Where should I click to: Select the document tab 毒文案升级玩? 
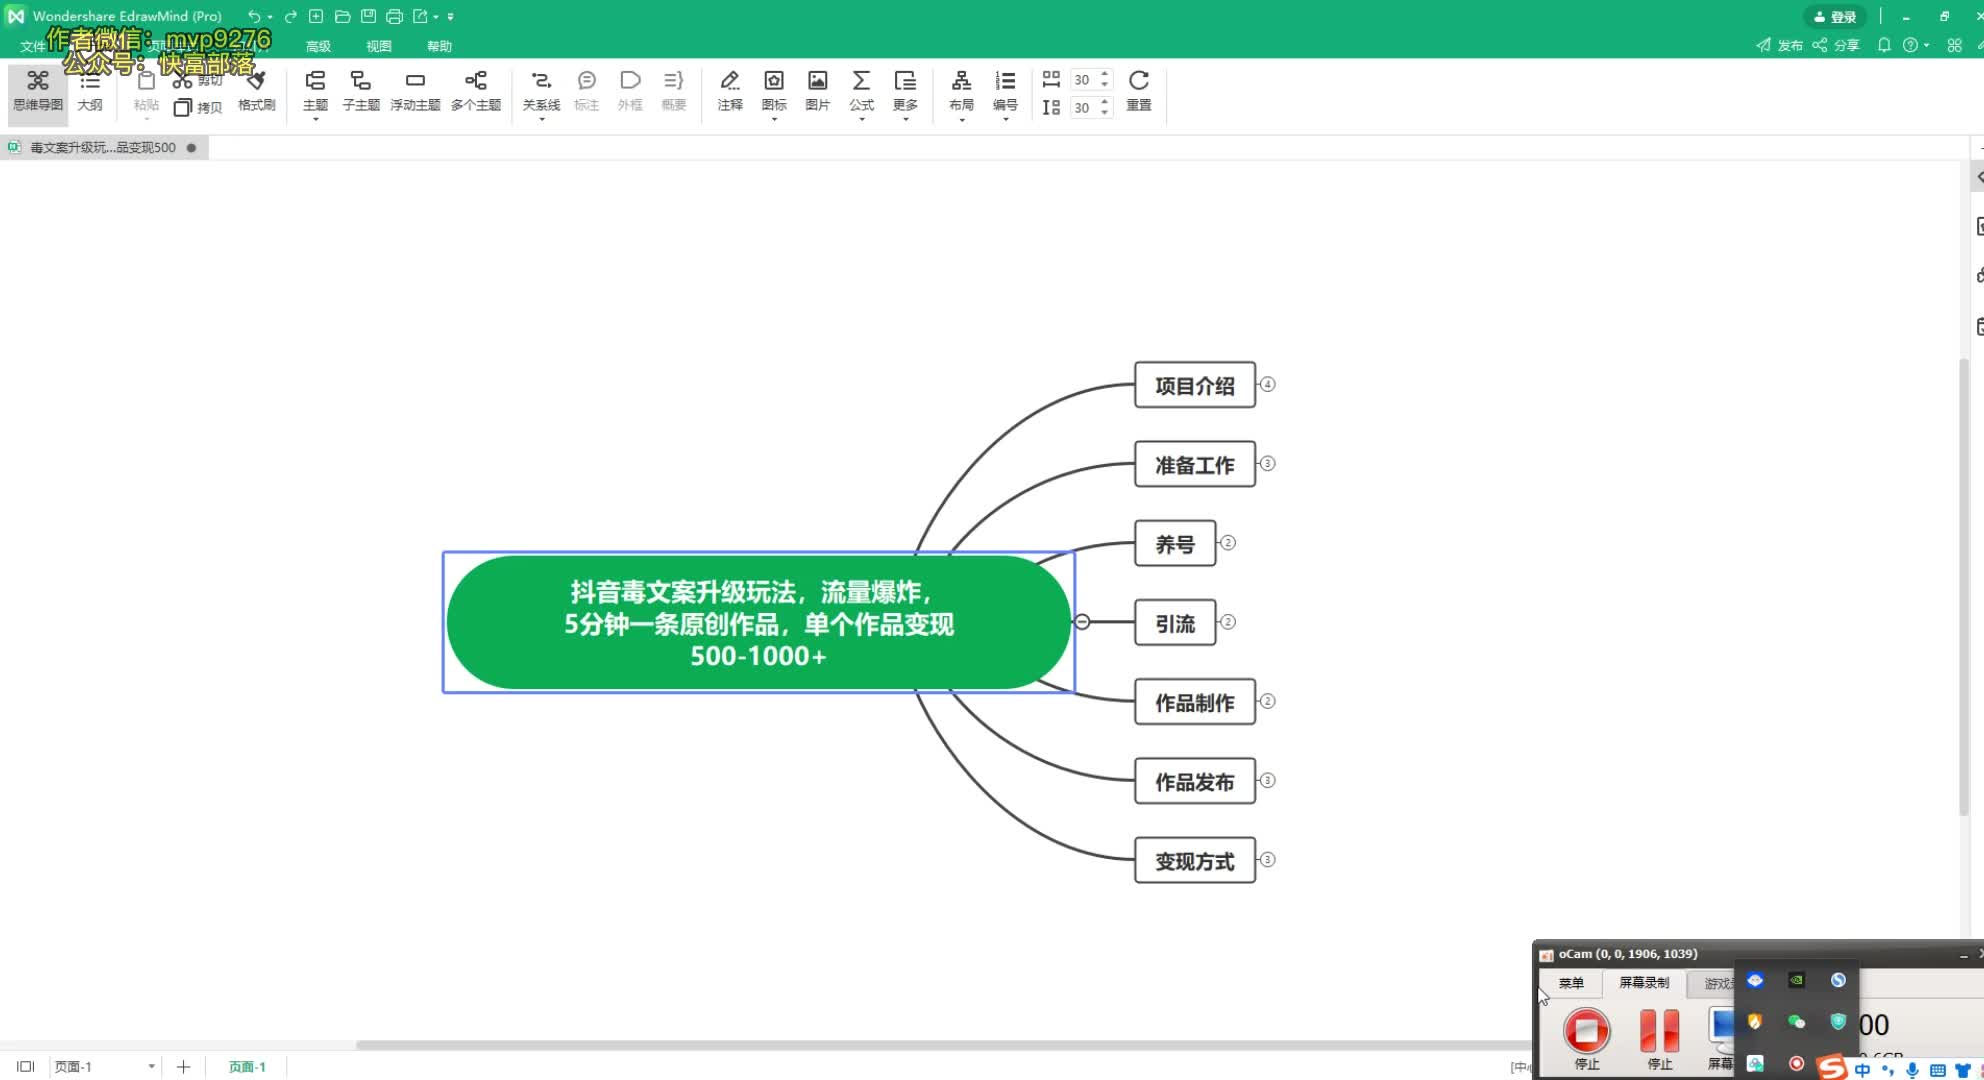coord(103,147)
